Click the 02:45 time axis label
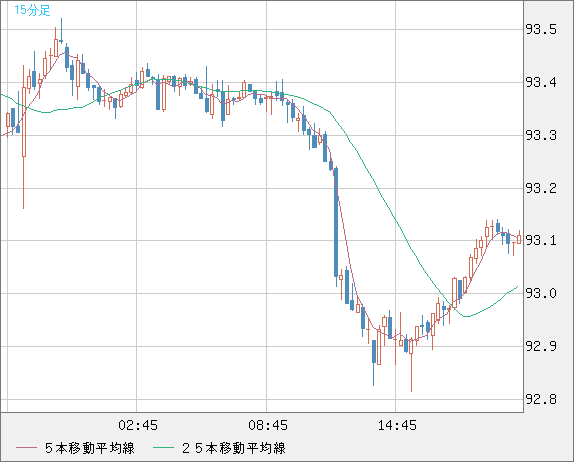This screenshot has width=574, height=462. point(138,425)
